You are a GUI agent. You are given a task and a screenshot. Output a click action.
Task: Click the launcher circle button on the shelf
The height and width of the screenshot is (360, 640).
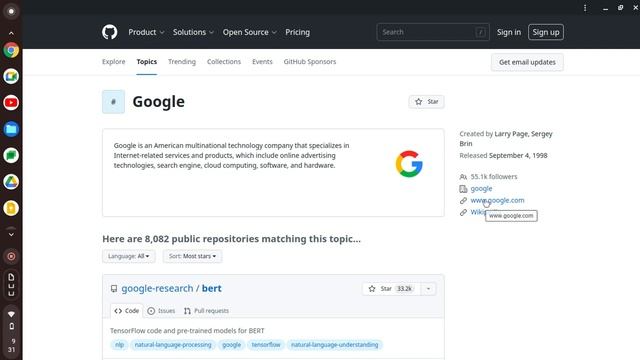11,11
